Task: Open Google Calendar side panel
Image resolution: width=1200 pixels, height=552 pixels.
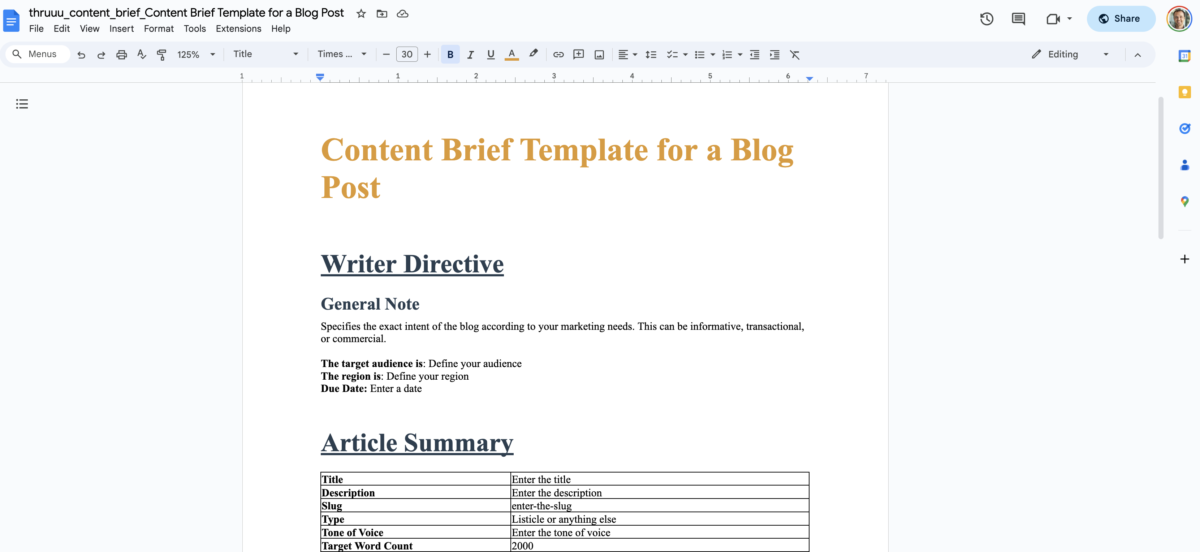Action: pos(1184,55)
